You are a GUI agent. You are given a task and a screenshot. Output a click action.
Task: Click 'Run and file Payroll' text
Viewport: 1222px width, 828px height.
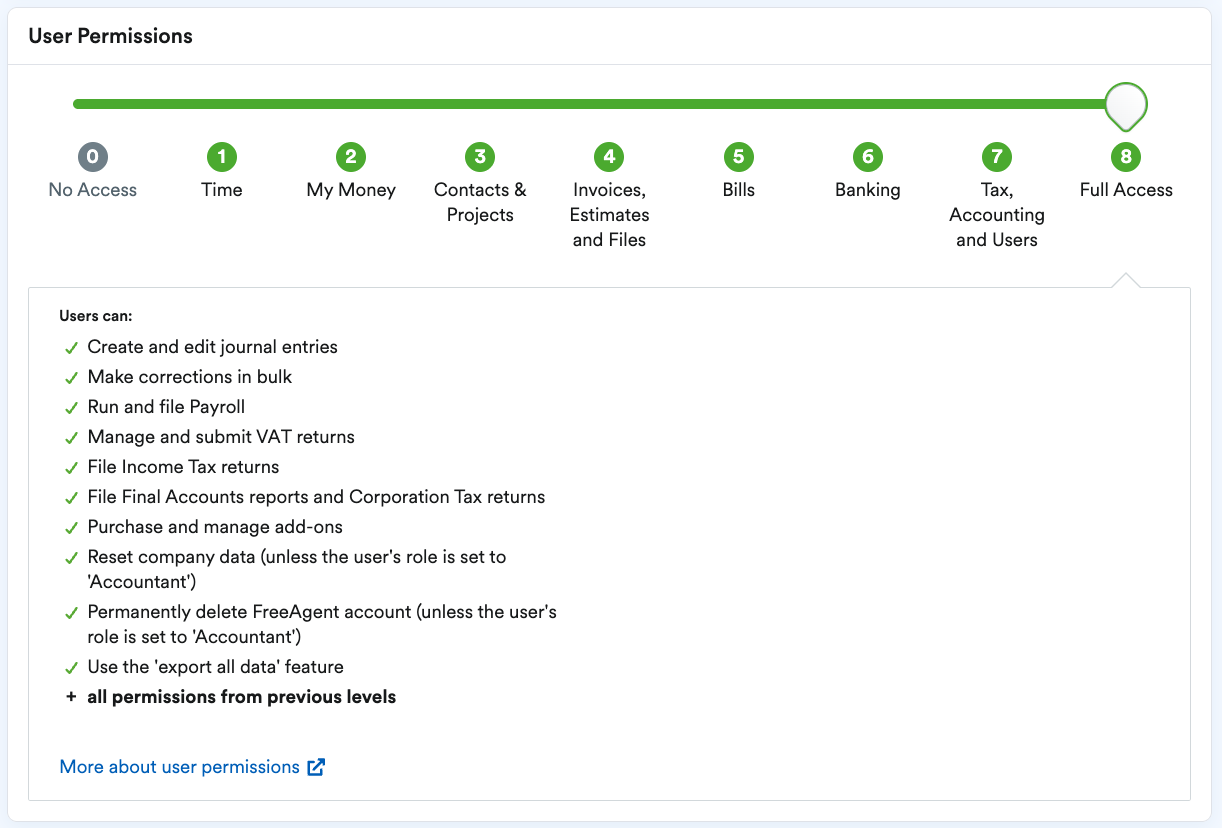[166, 407]
